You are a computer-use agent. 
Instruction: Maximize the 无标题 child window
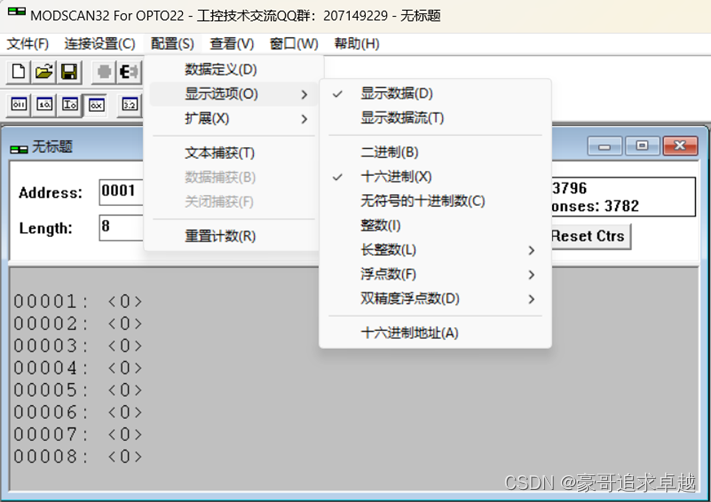point(642,146)
